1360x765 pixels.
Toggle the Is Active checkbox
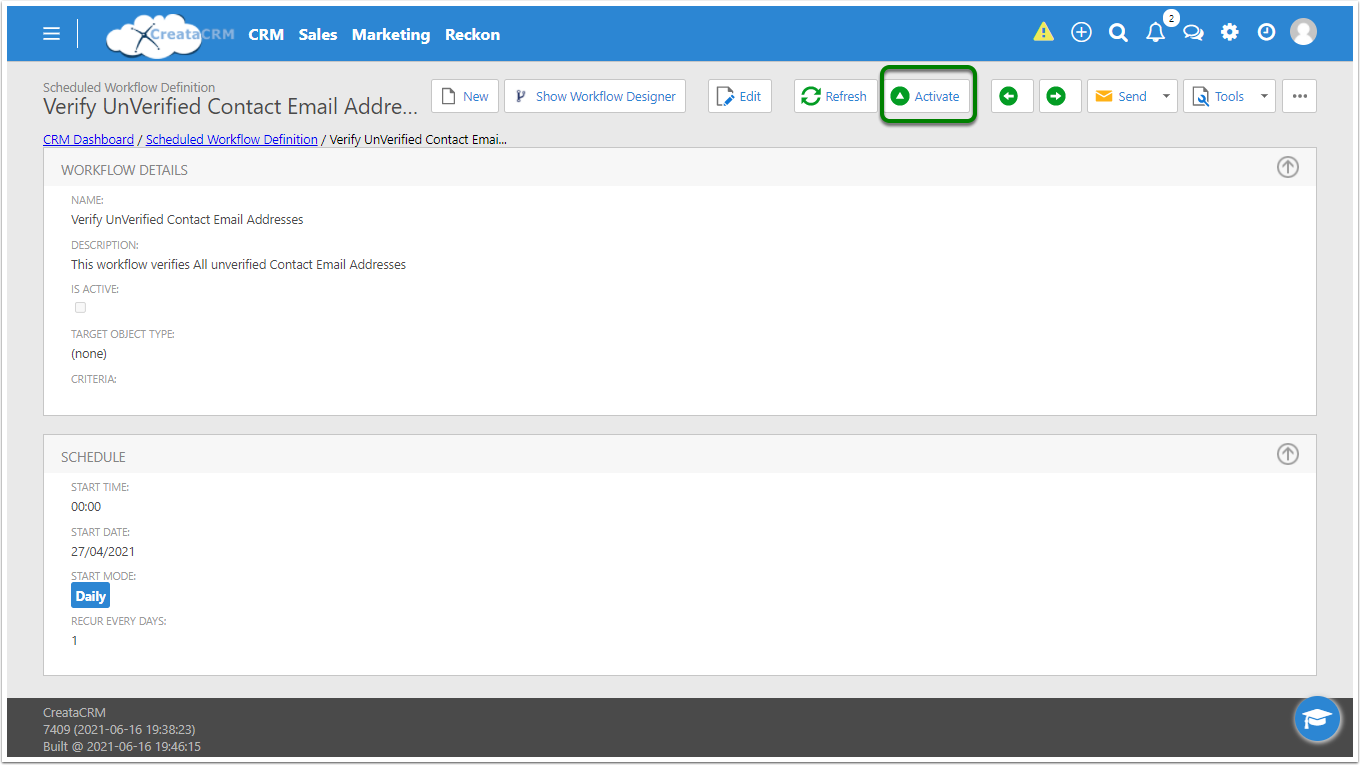pos(81,308)
